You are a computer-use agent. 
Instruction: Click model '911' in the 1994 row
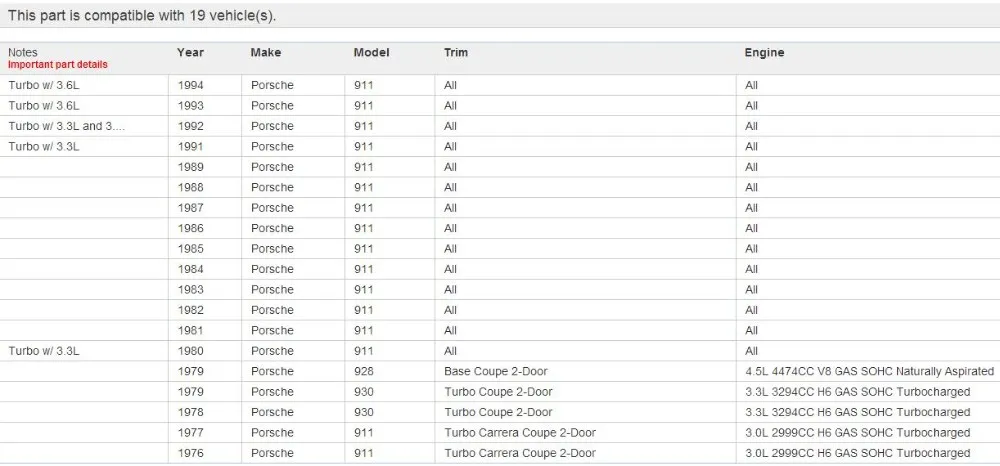[x=364, y=85]
